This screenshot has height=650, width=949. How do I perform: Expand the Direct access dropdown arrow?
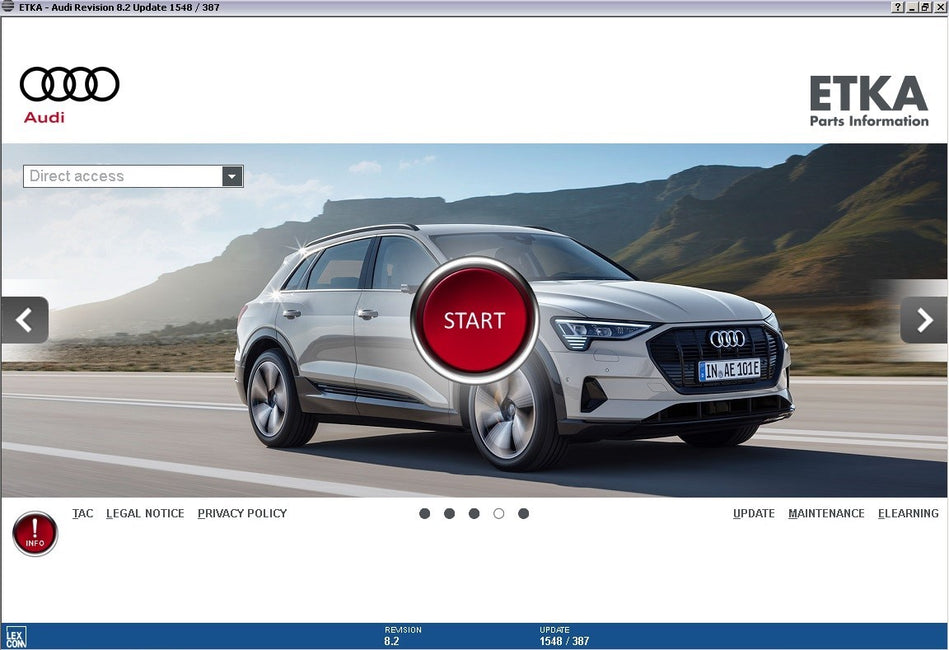pos(232,176)
